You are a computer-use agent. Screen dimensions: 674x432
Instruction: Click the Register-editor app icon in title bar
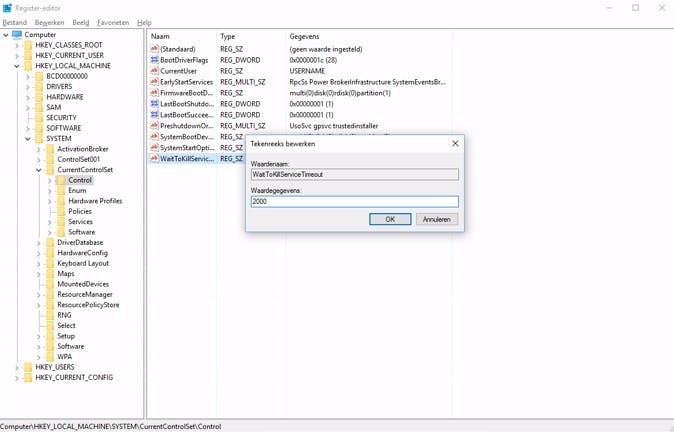tap(7, 8)
